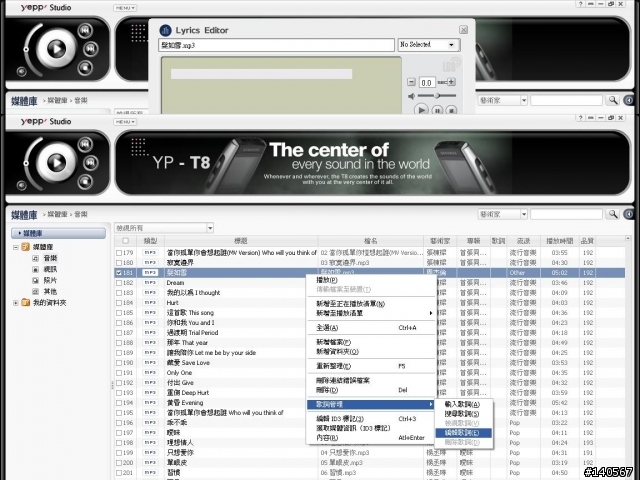This screenshot has width=640, height=480.
Task: Tick checkbox for track 191 Only One
Action: coord(119,373)
